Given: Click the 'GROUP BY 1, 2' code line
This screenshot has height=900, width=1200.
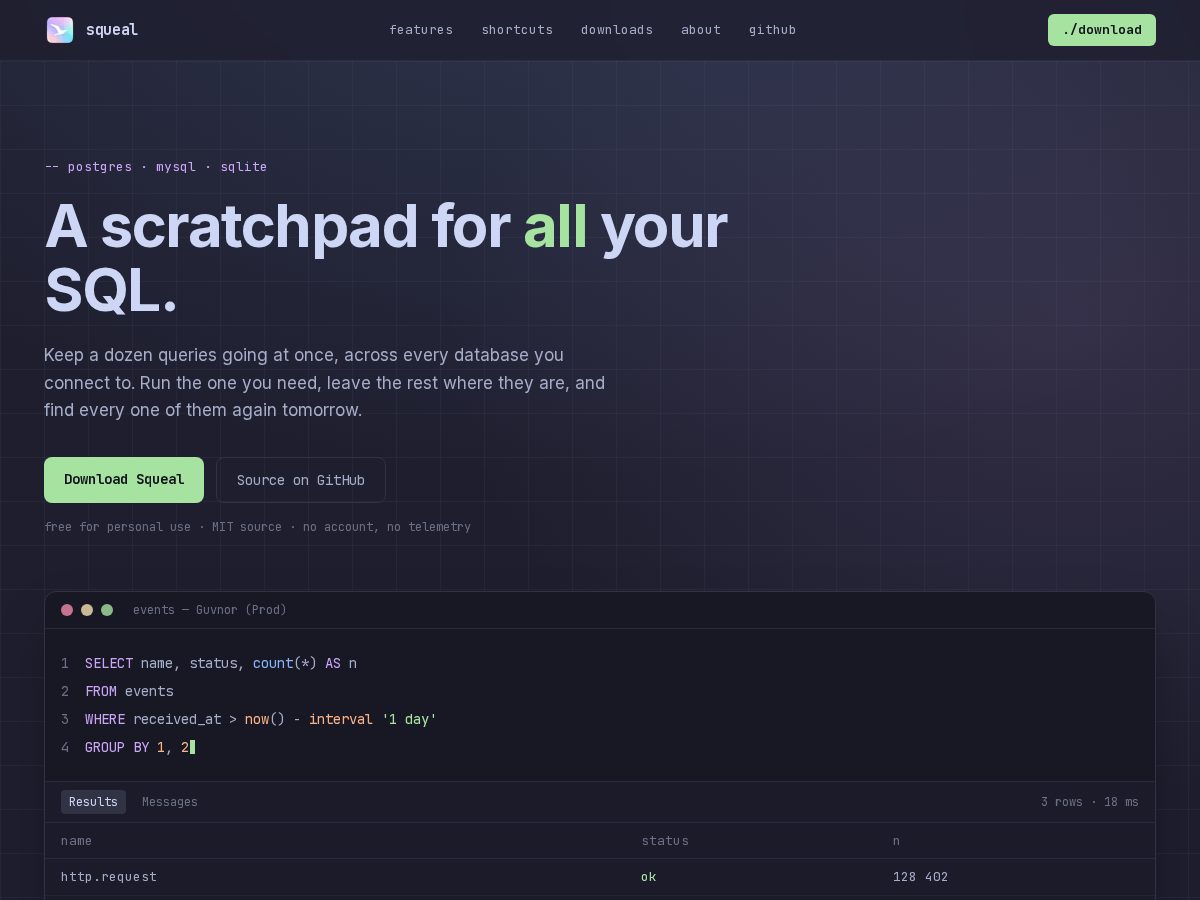Looking at the screenshot, I should [x=138, y=747].
